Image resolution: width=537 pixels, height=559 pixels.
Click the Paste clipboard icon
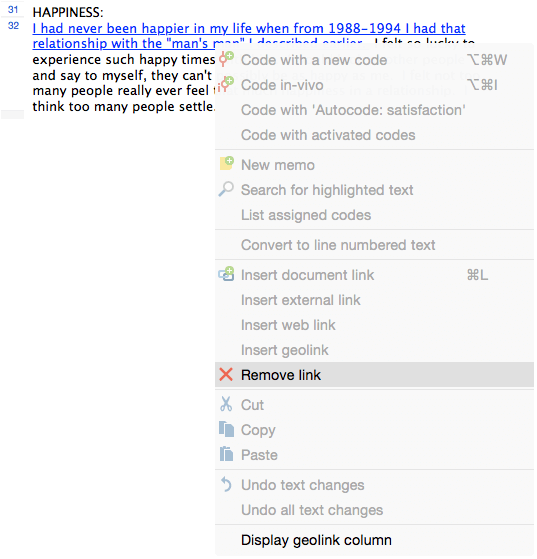coord(226,454)
